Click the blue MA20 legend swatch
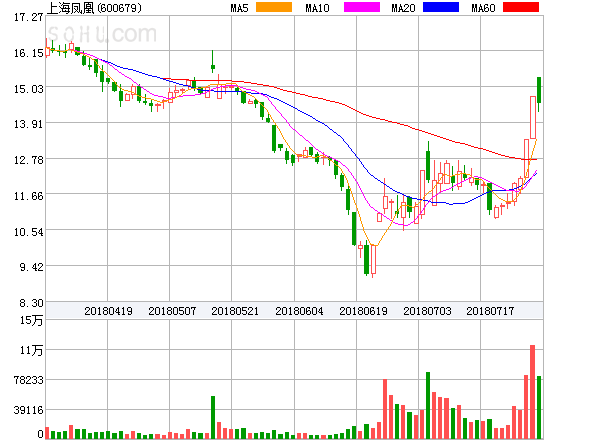Image resolution: width=600 pixels, height=440 pixels. coord(441,7)
